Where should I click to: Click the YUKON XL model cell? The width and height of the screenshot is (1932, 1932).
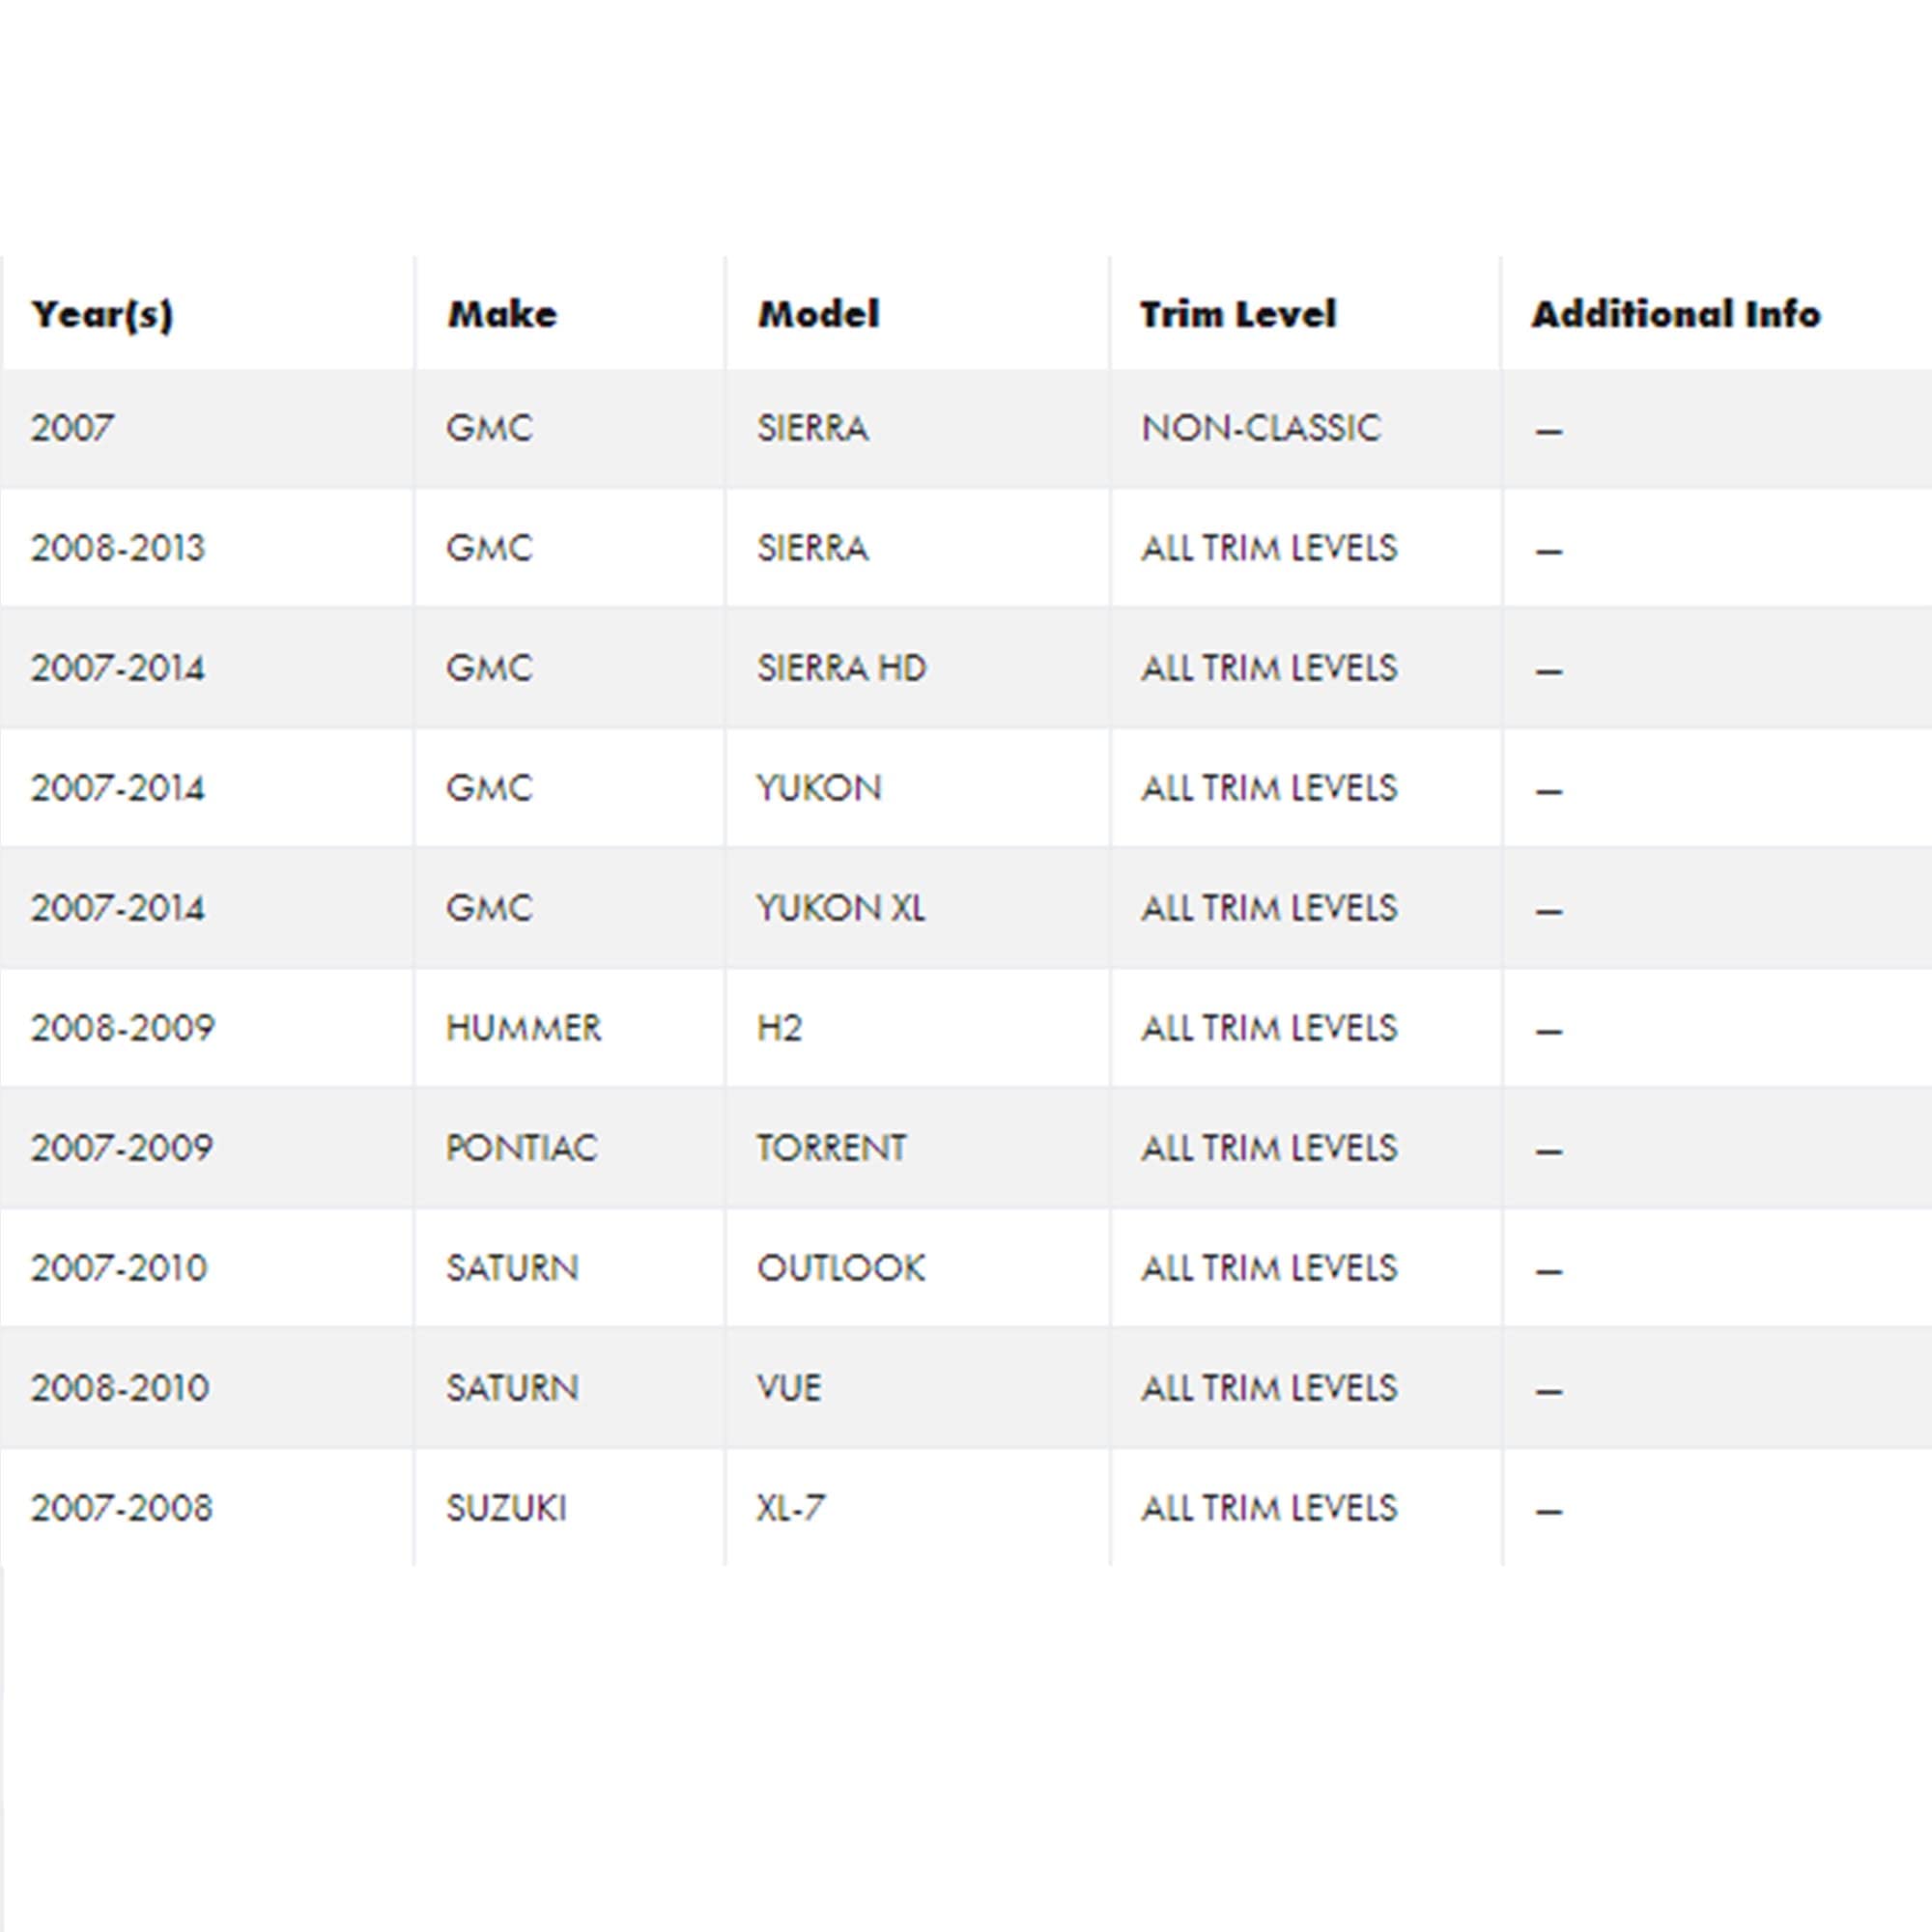841,908
